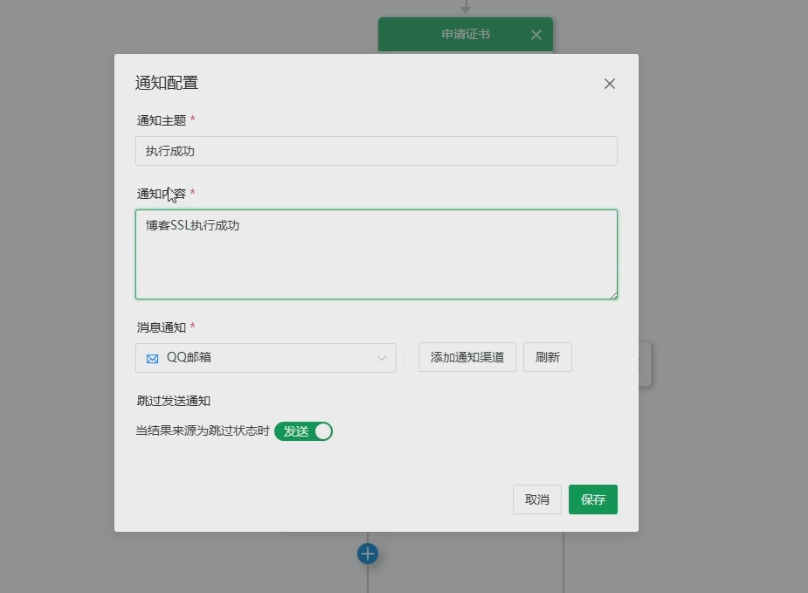Click the resize grip on the 通知内容 textarea
The height and width of the screenshot is (593, 808).
[x=614, y=294]
